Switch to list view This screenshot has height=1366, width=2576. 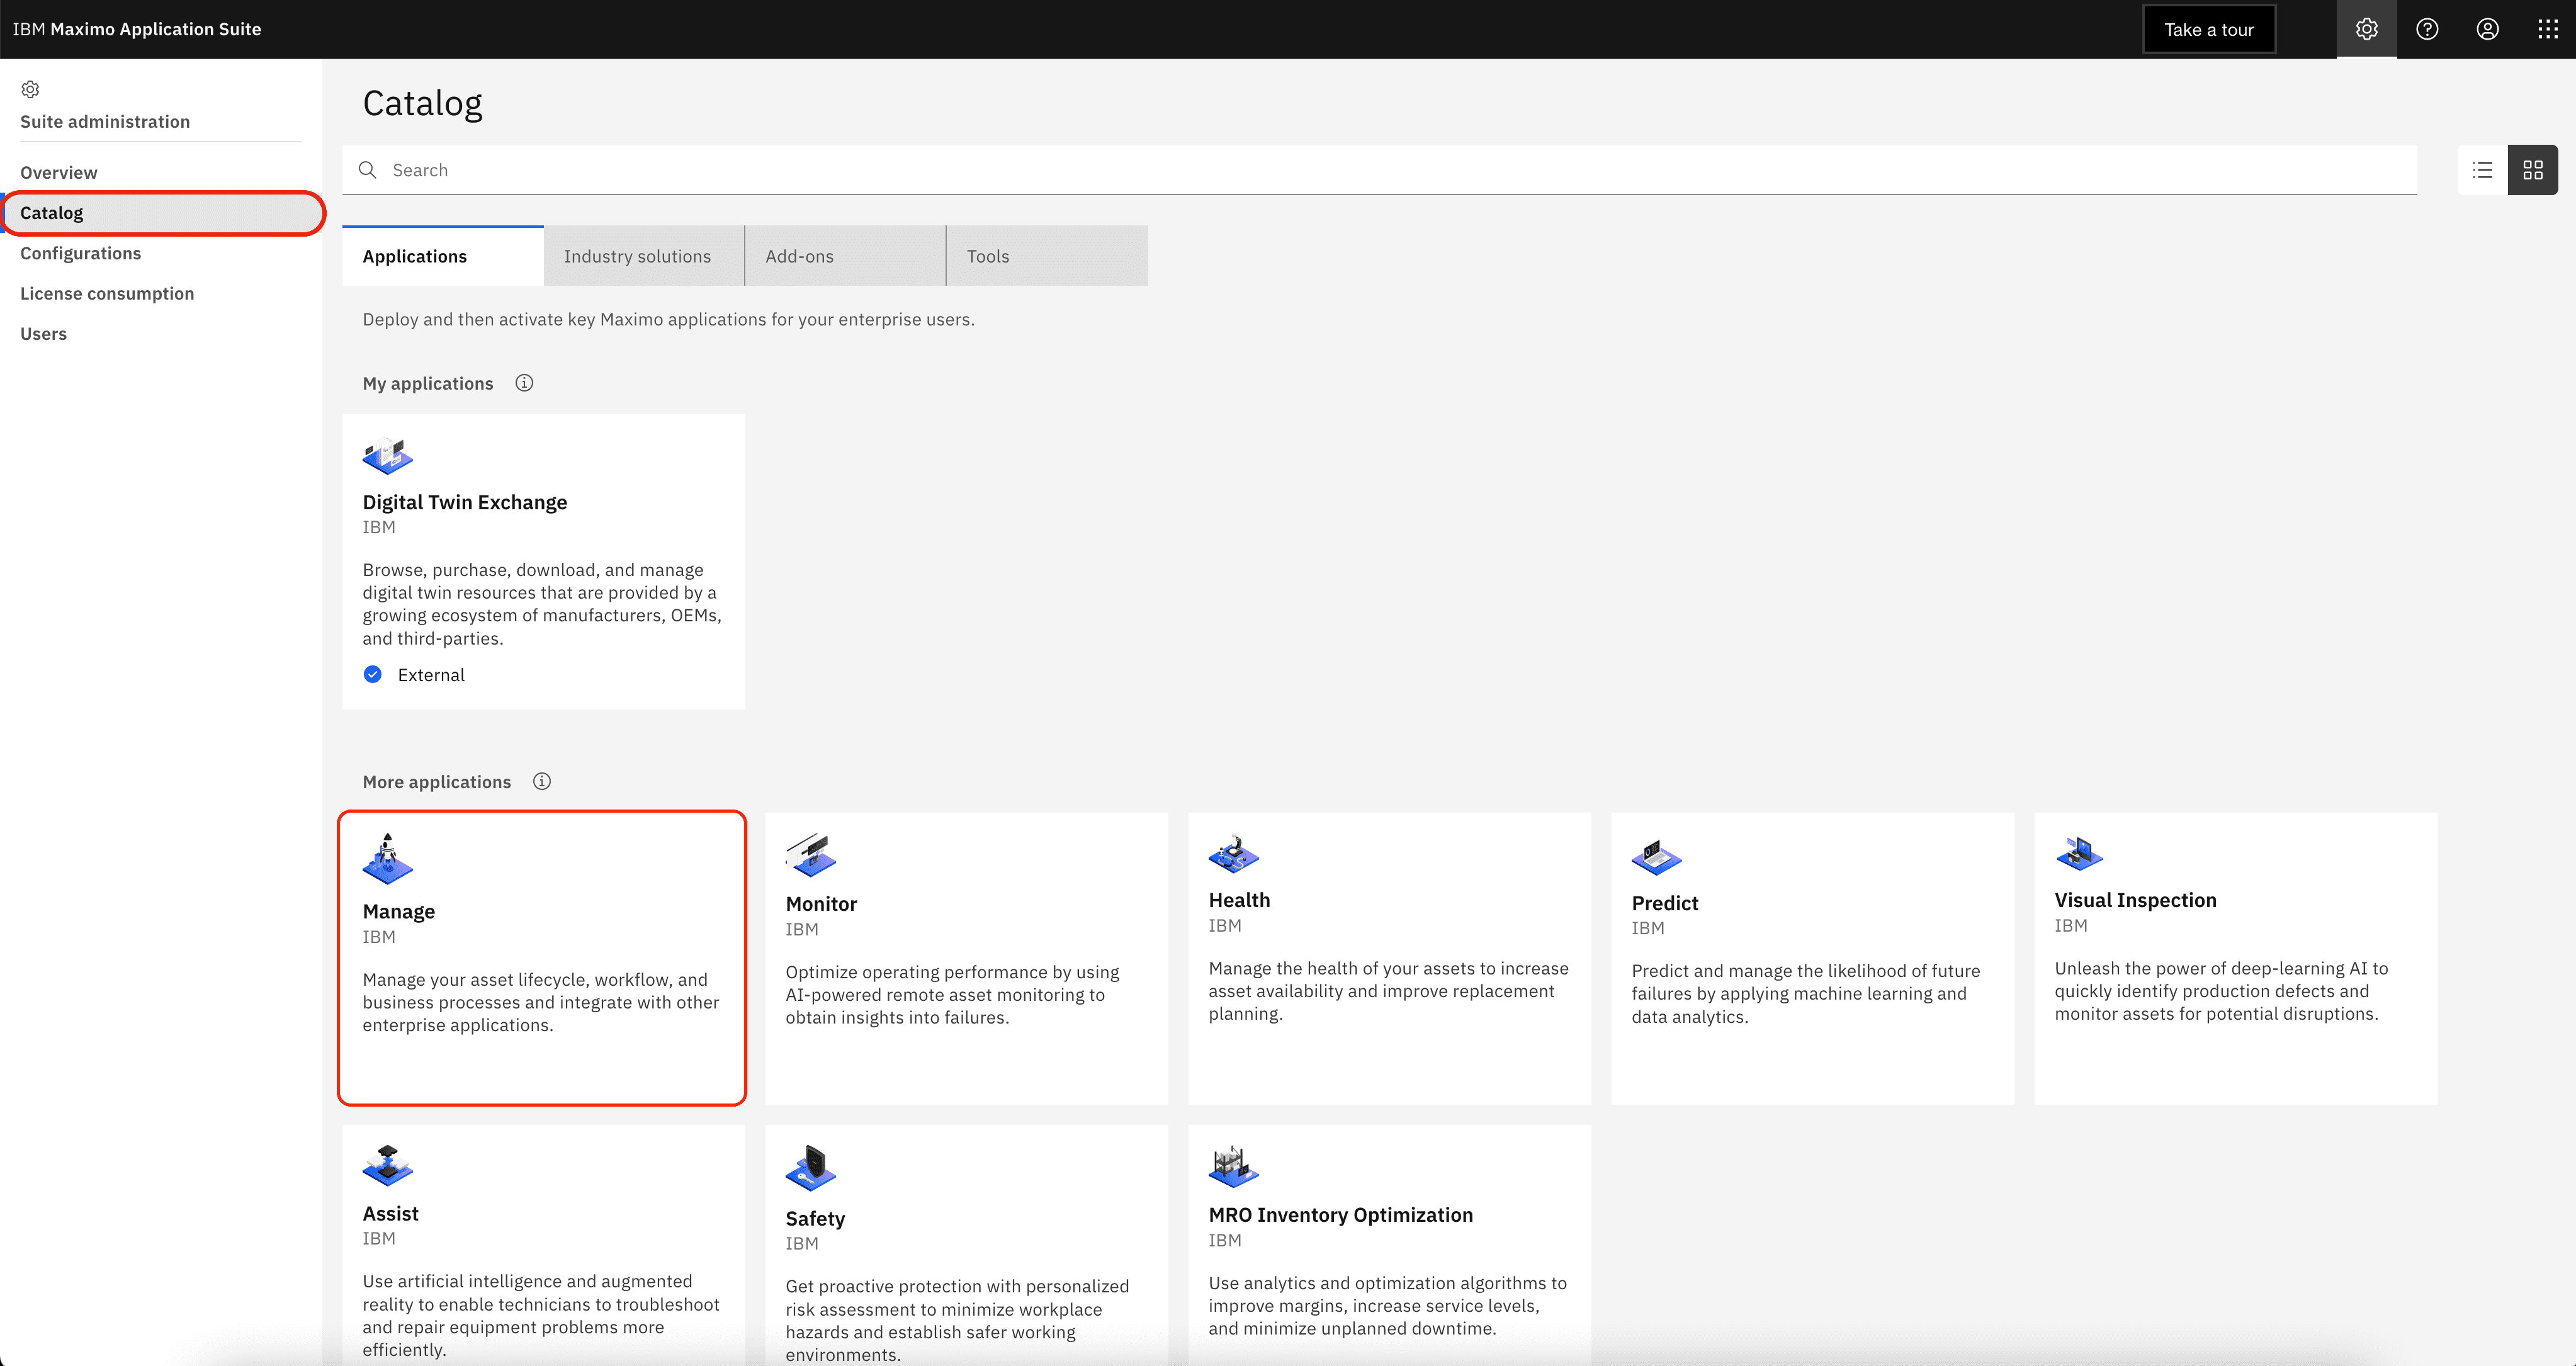tap(2482, 170)
